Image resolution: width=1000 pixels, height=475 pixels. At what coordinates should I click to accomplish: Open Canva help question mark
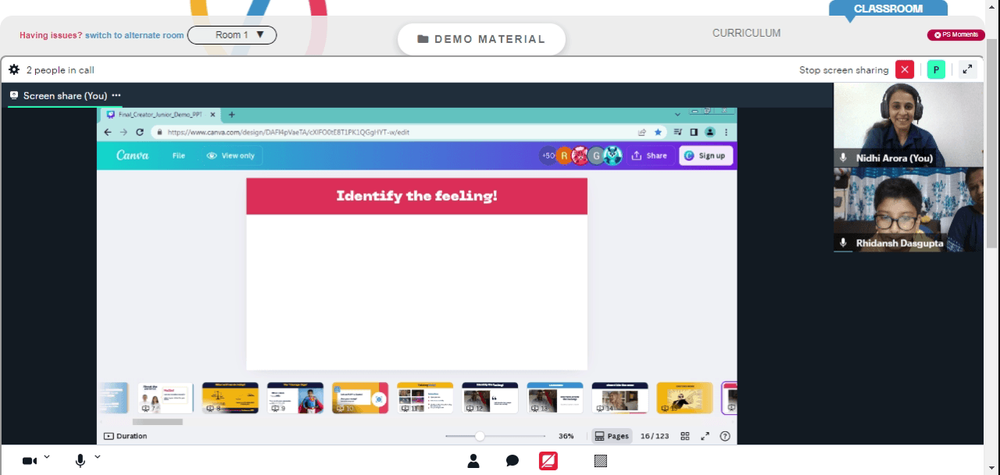point(725,436)
